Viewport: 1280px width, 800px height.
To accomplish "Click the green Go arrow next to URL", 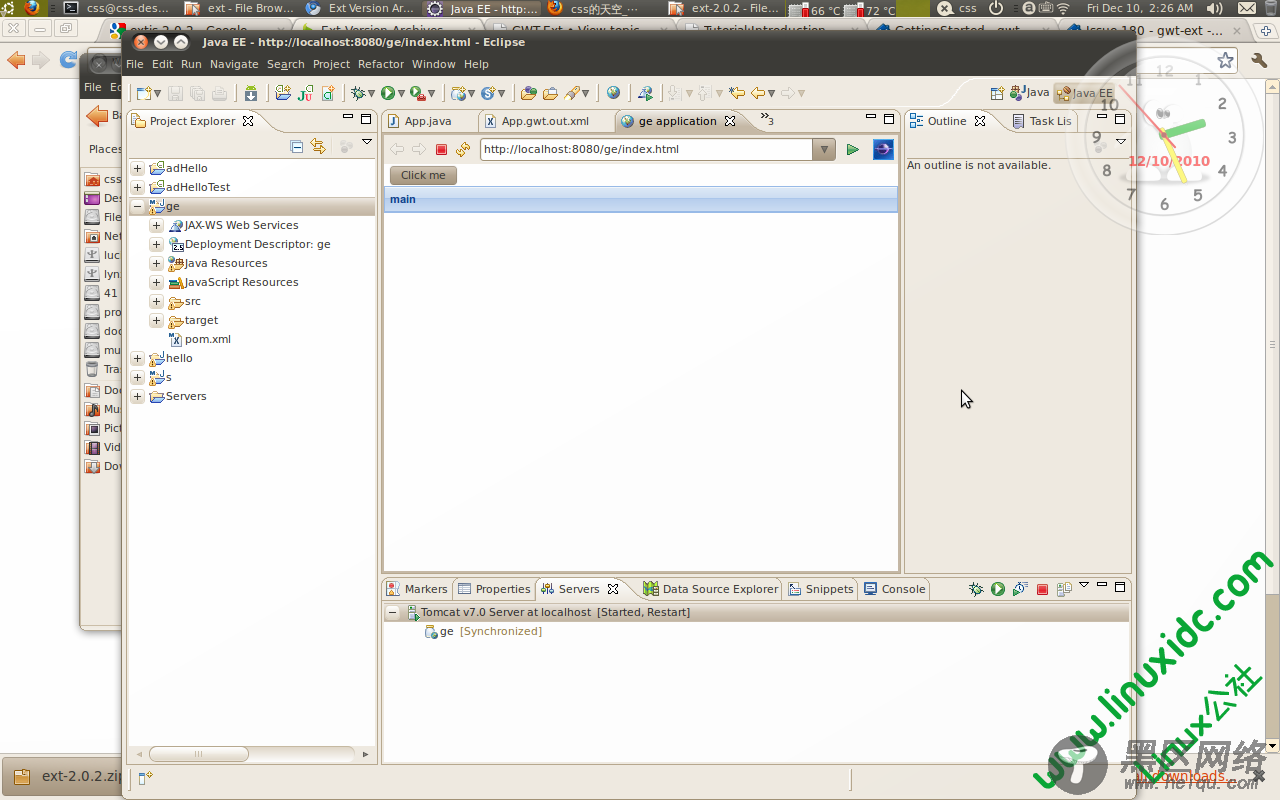I will tap(853, 150).
